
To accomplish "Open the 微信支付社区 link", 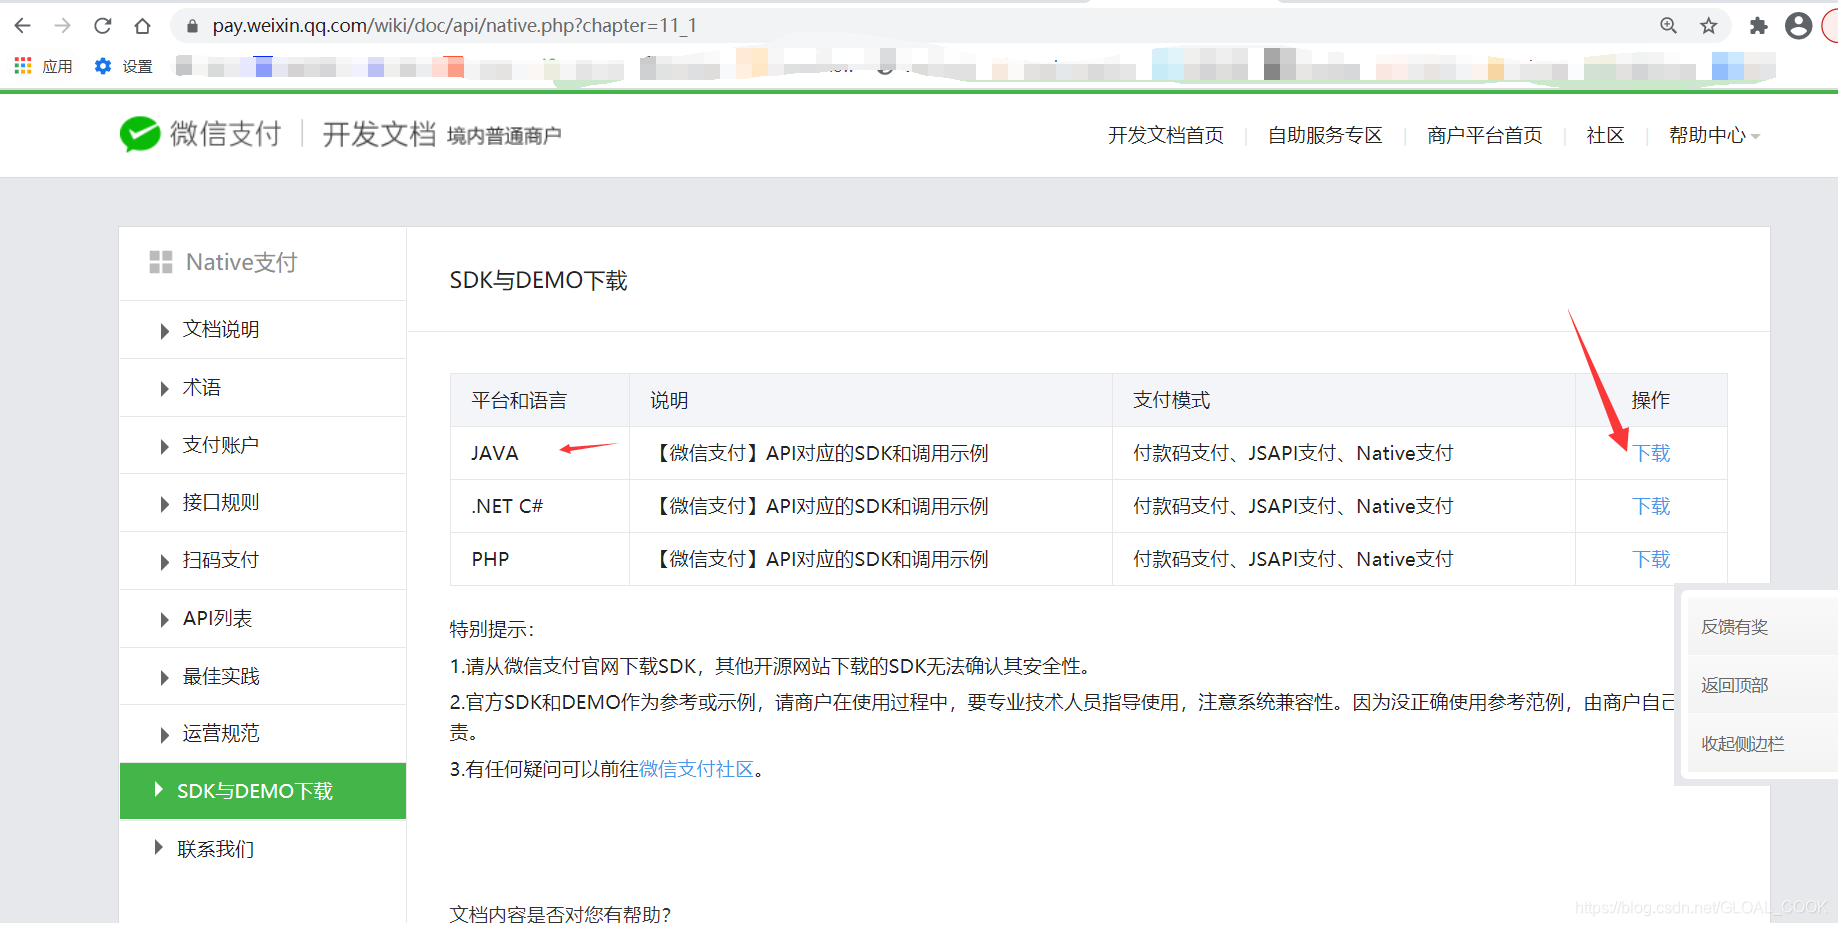I will [x=696, y=769].
